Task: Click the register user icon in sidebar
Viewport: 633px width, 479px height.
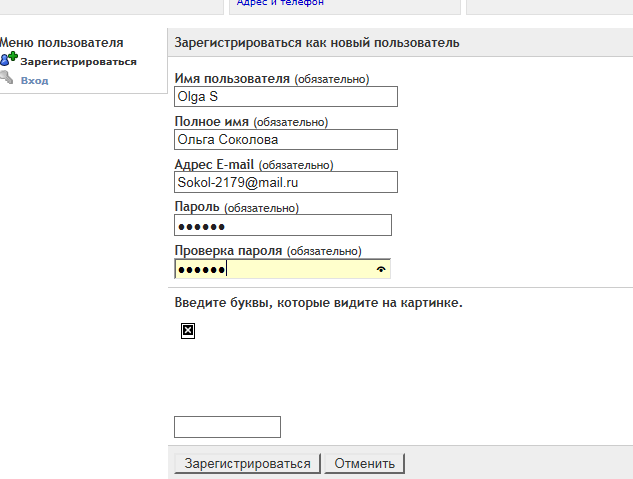Action: [8, 61]
